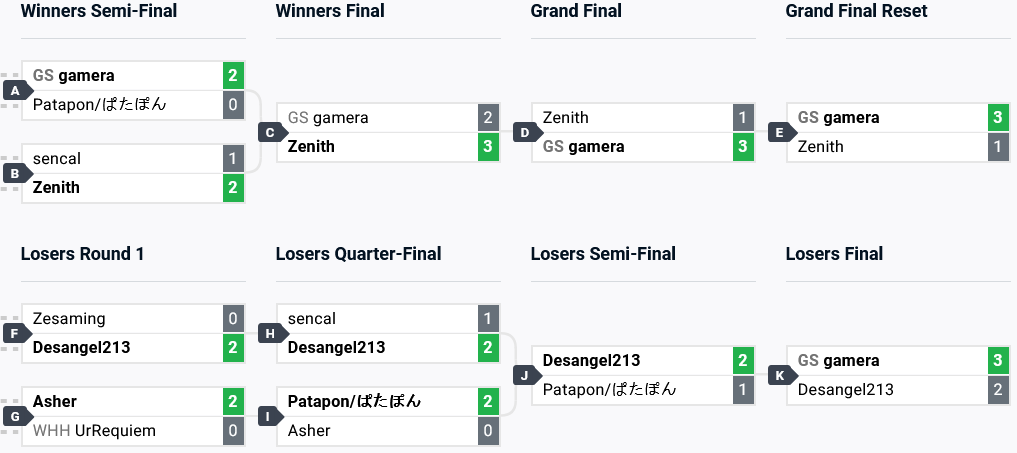Click Desangel213 in Losers Semi-Final
Image resolution: width=1017 pixels, height=453 pixels.
point(591,361)
